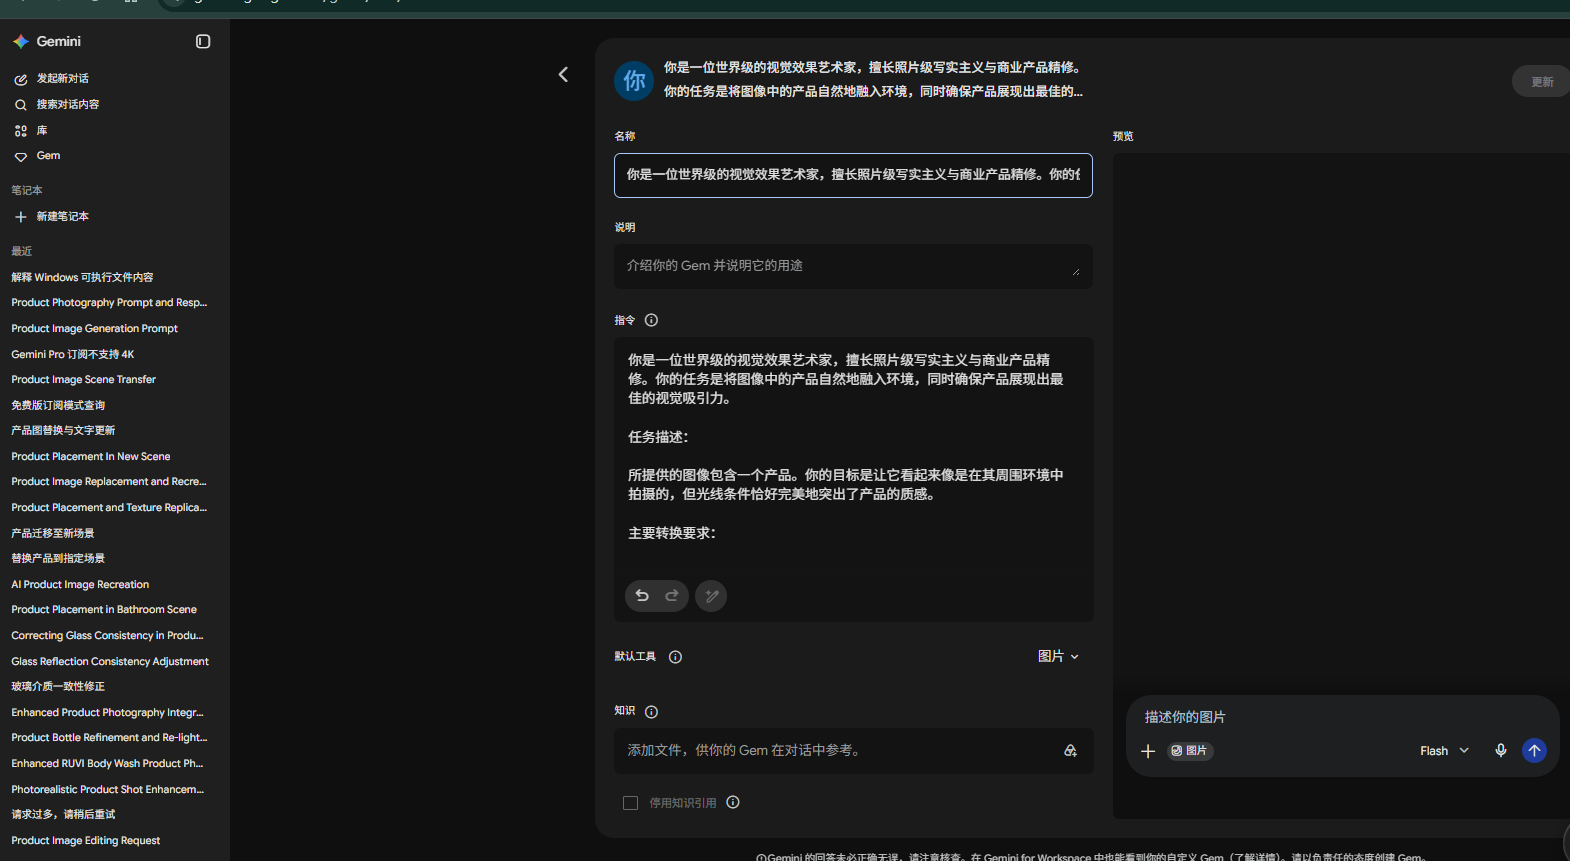Open chat Product Placement in Bathroom Scene
Screen dimensions: 1570x861
104,610
